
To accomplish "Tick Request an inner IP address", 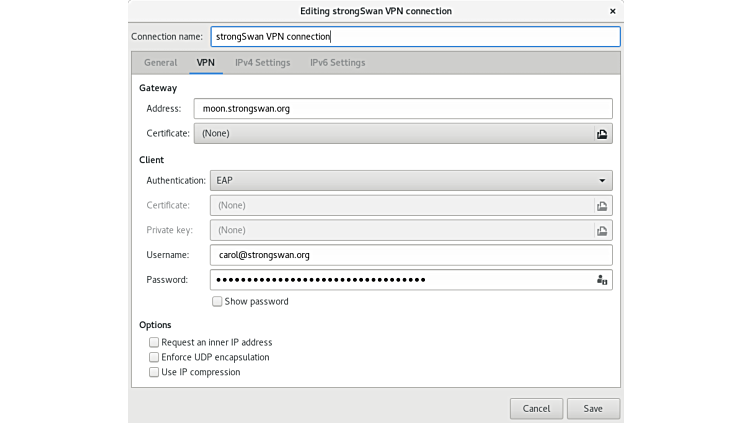I will coord(154,342).
